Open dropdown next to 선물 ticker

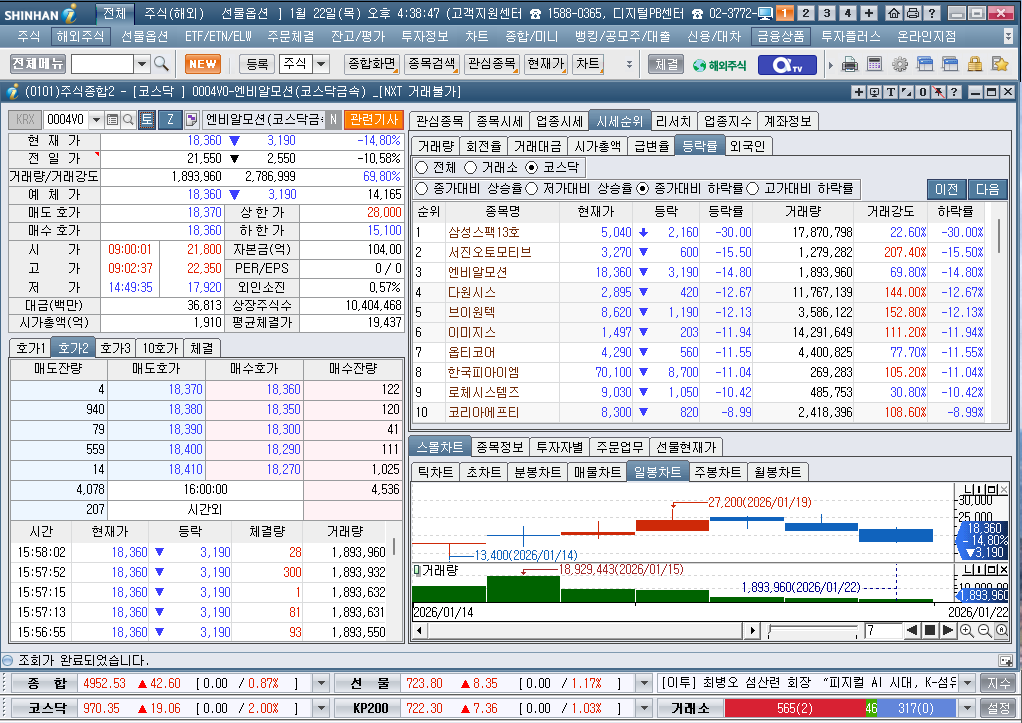point(644,683)
